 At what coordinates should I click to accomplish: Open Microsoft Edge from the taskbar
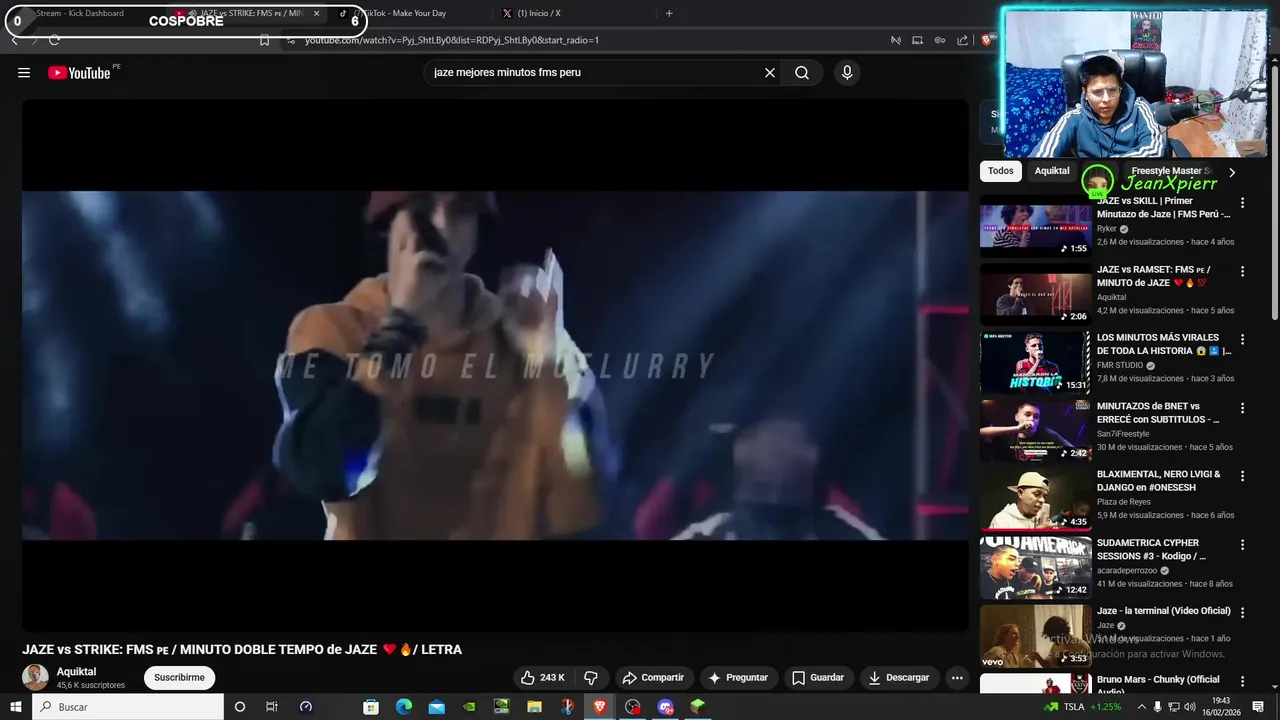pos(404,707)
